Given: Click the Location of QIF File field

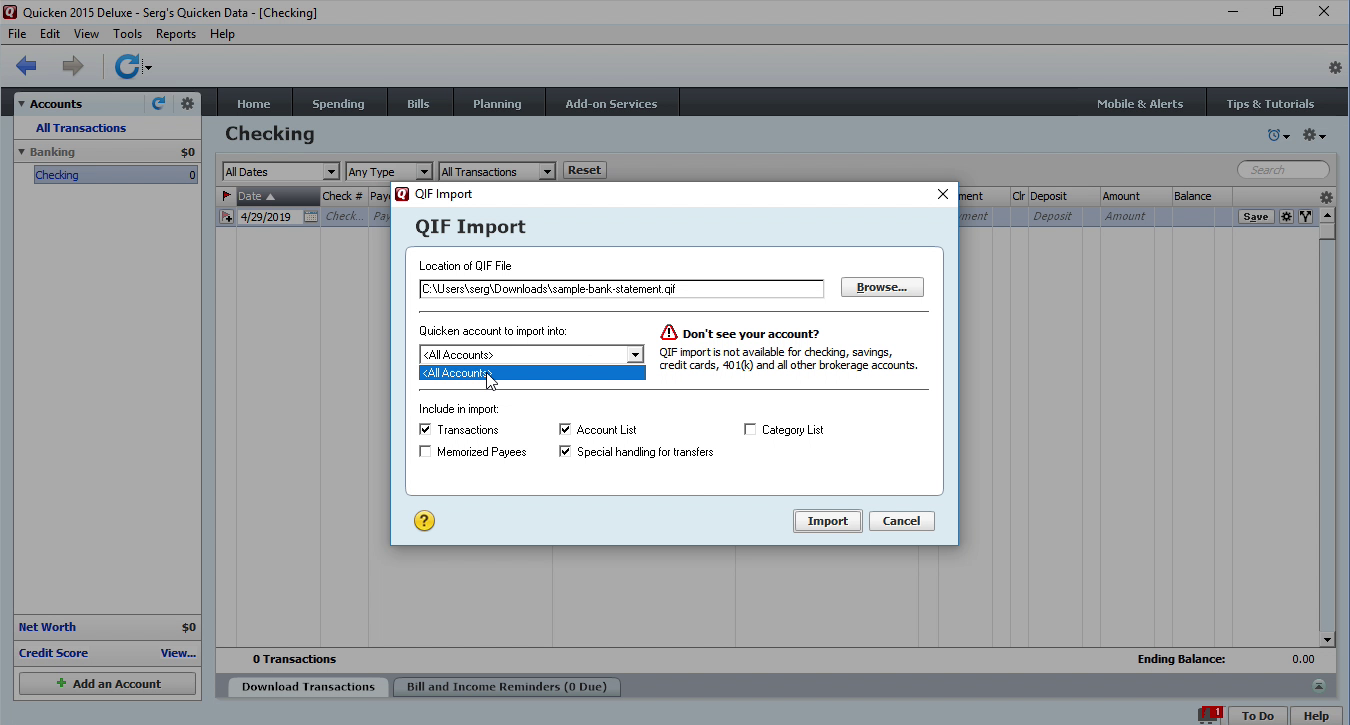Looking at the screenshot, I should point(621,289).
